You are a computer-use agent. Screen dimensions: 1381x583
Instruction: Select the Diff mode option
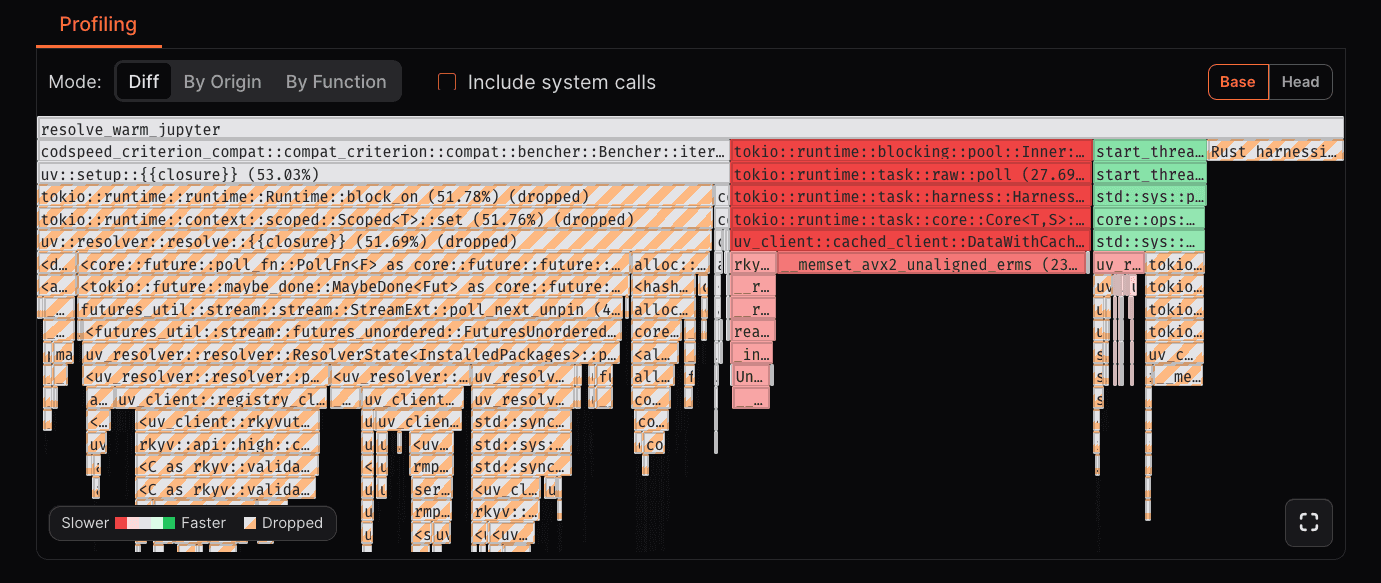[x=144, y=82]
